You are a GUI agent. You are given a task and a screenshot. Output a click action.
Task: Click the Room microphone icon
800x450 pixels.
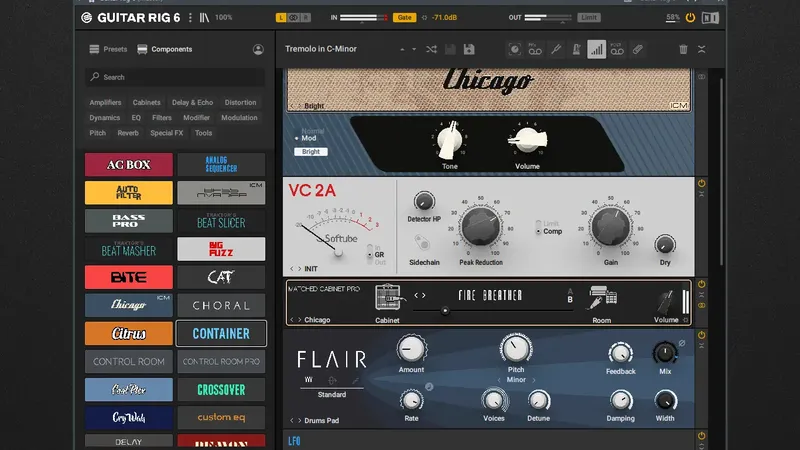tap(603, 297)
